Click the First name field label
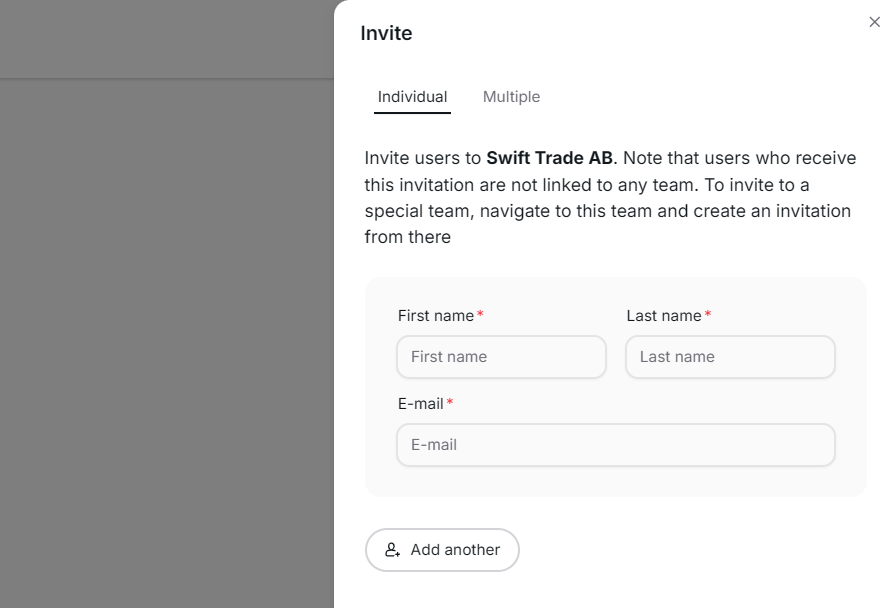The image size is (896, 608). tap(436, 315)
